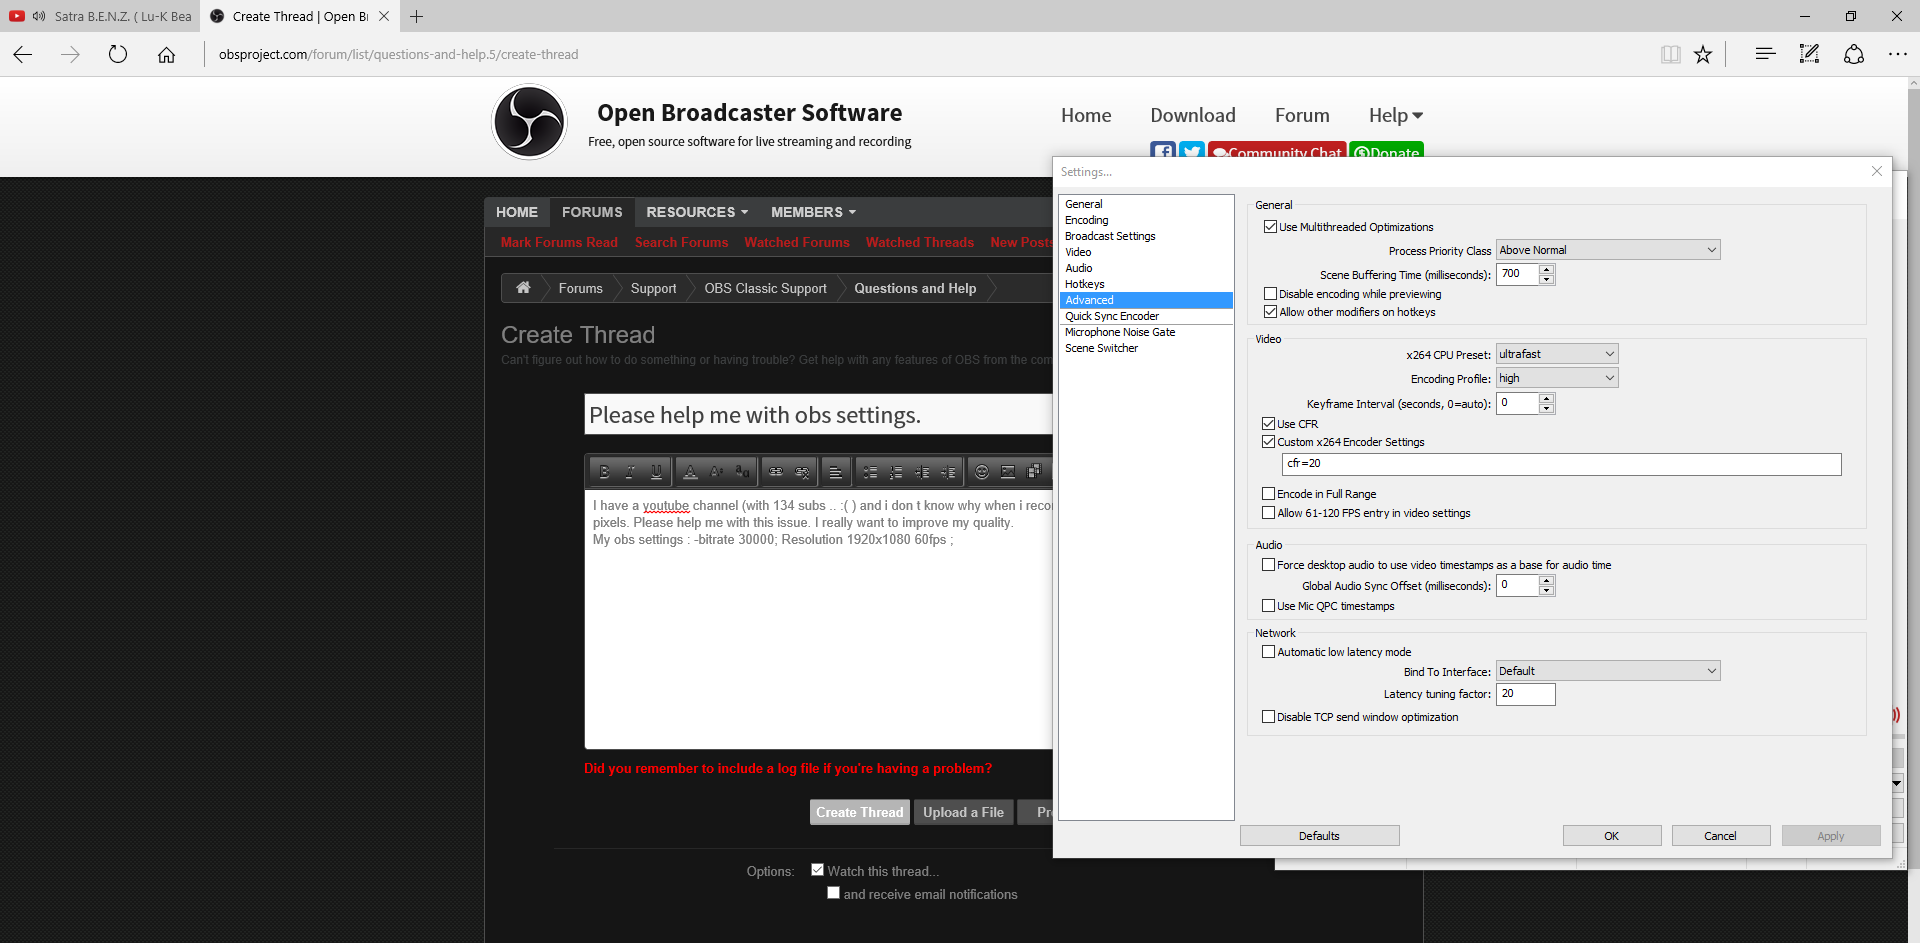Image resolution: width=1920 pixels, height=943 pixels.
Task: Insert a link with the editor link icon
Action: coord(776,472)
